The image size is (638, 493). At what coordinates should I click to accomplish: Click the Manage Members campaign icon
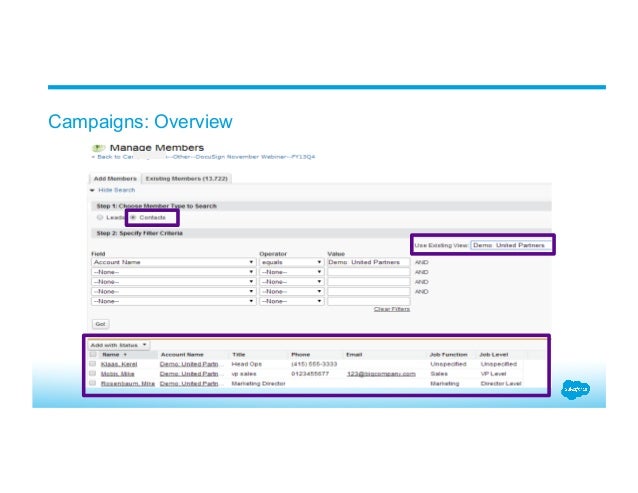pos(98,148)
